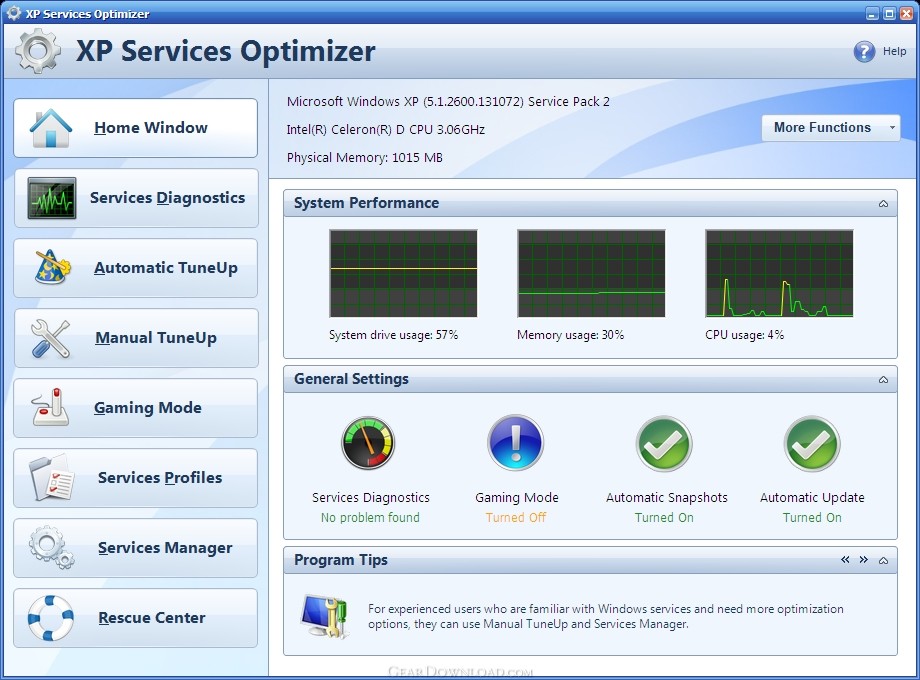This screenshot has height=680, width=920.
Task: Click the Intel Celeron CPU info line
Action: [385, 130]
